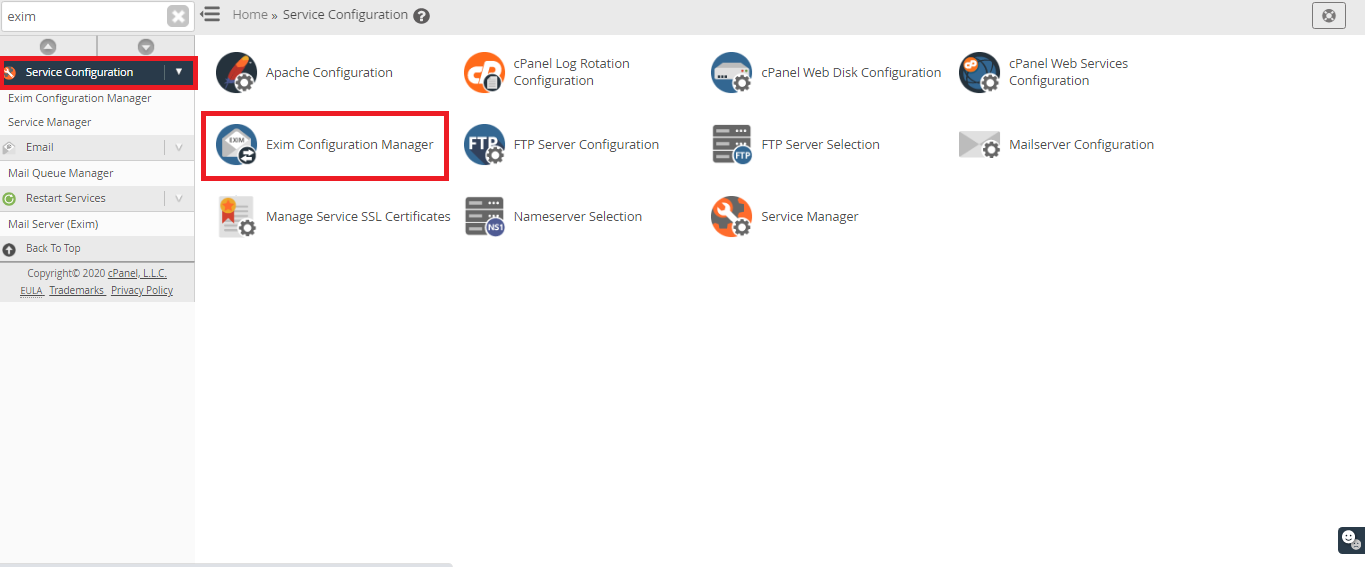Collapse the Restart Services sidebar section arrow
This screenshot has height=567, width=1365.
tap(179, 198)
